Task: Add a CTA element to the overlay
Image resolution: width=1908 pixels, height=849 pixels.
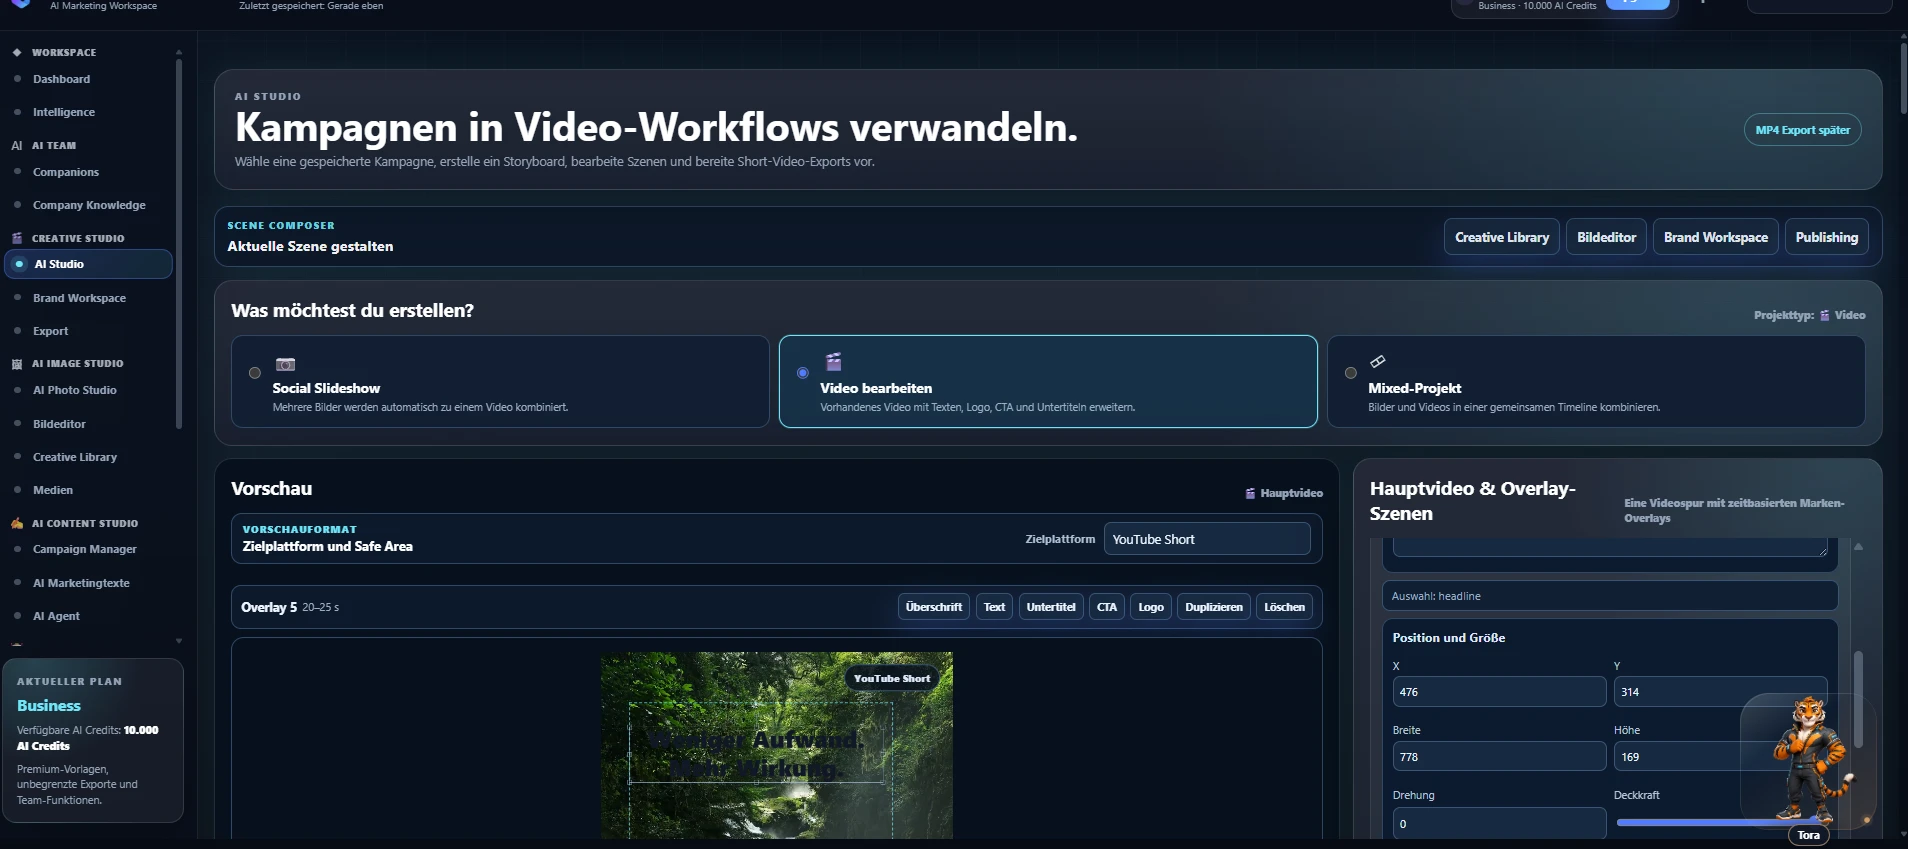Action: [x=1106, y=607]
